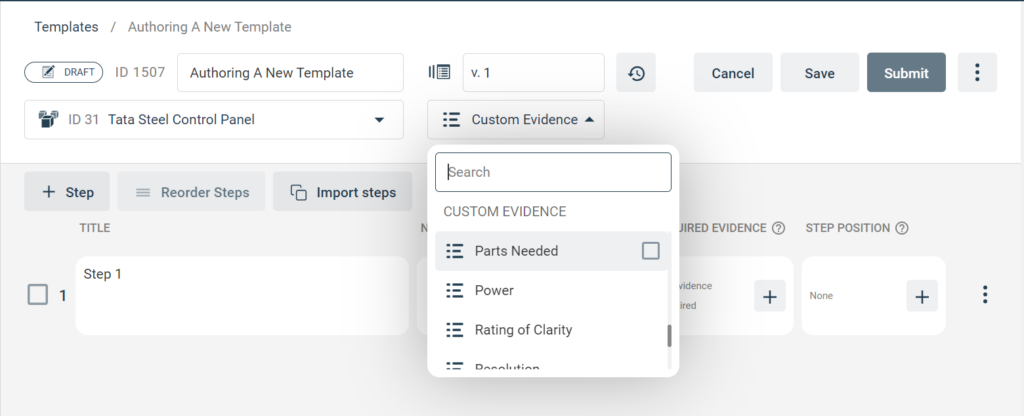Click the list icon beside Rating of Clarity

point(455,330)
